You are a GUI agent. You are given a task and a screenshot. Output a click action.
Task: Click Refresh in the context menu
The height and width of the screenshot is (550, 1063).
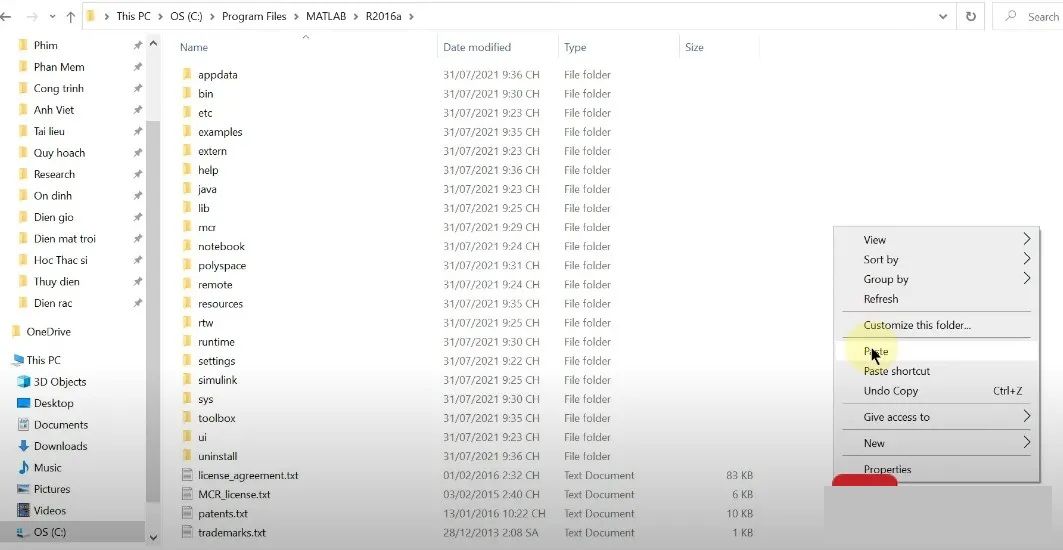[936, 298]
